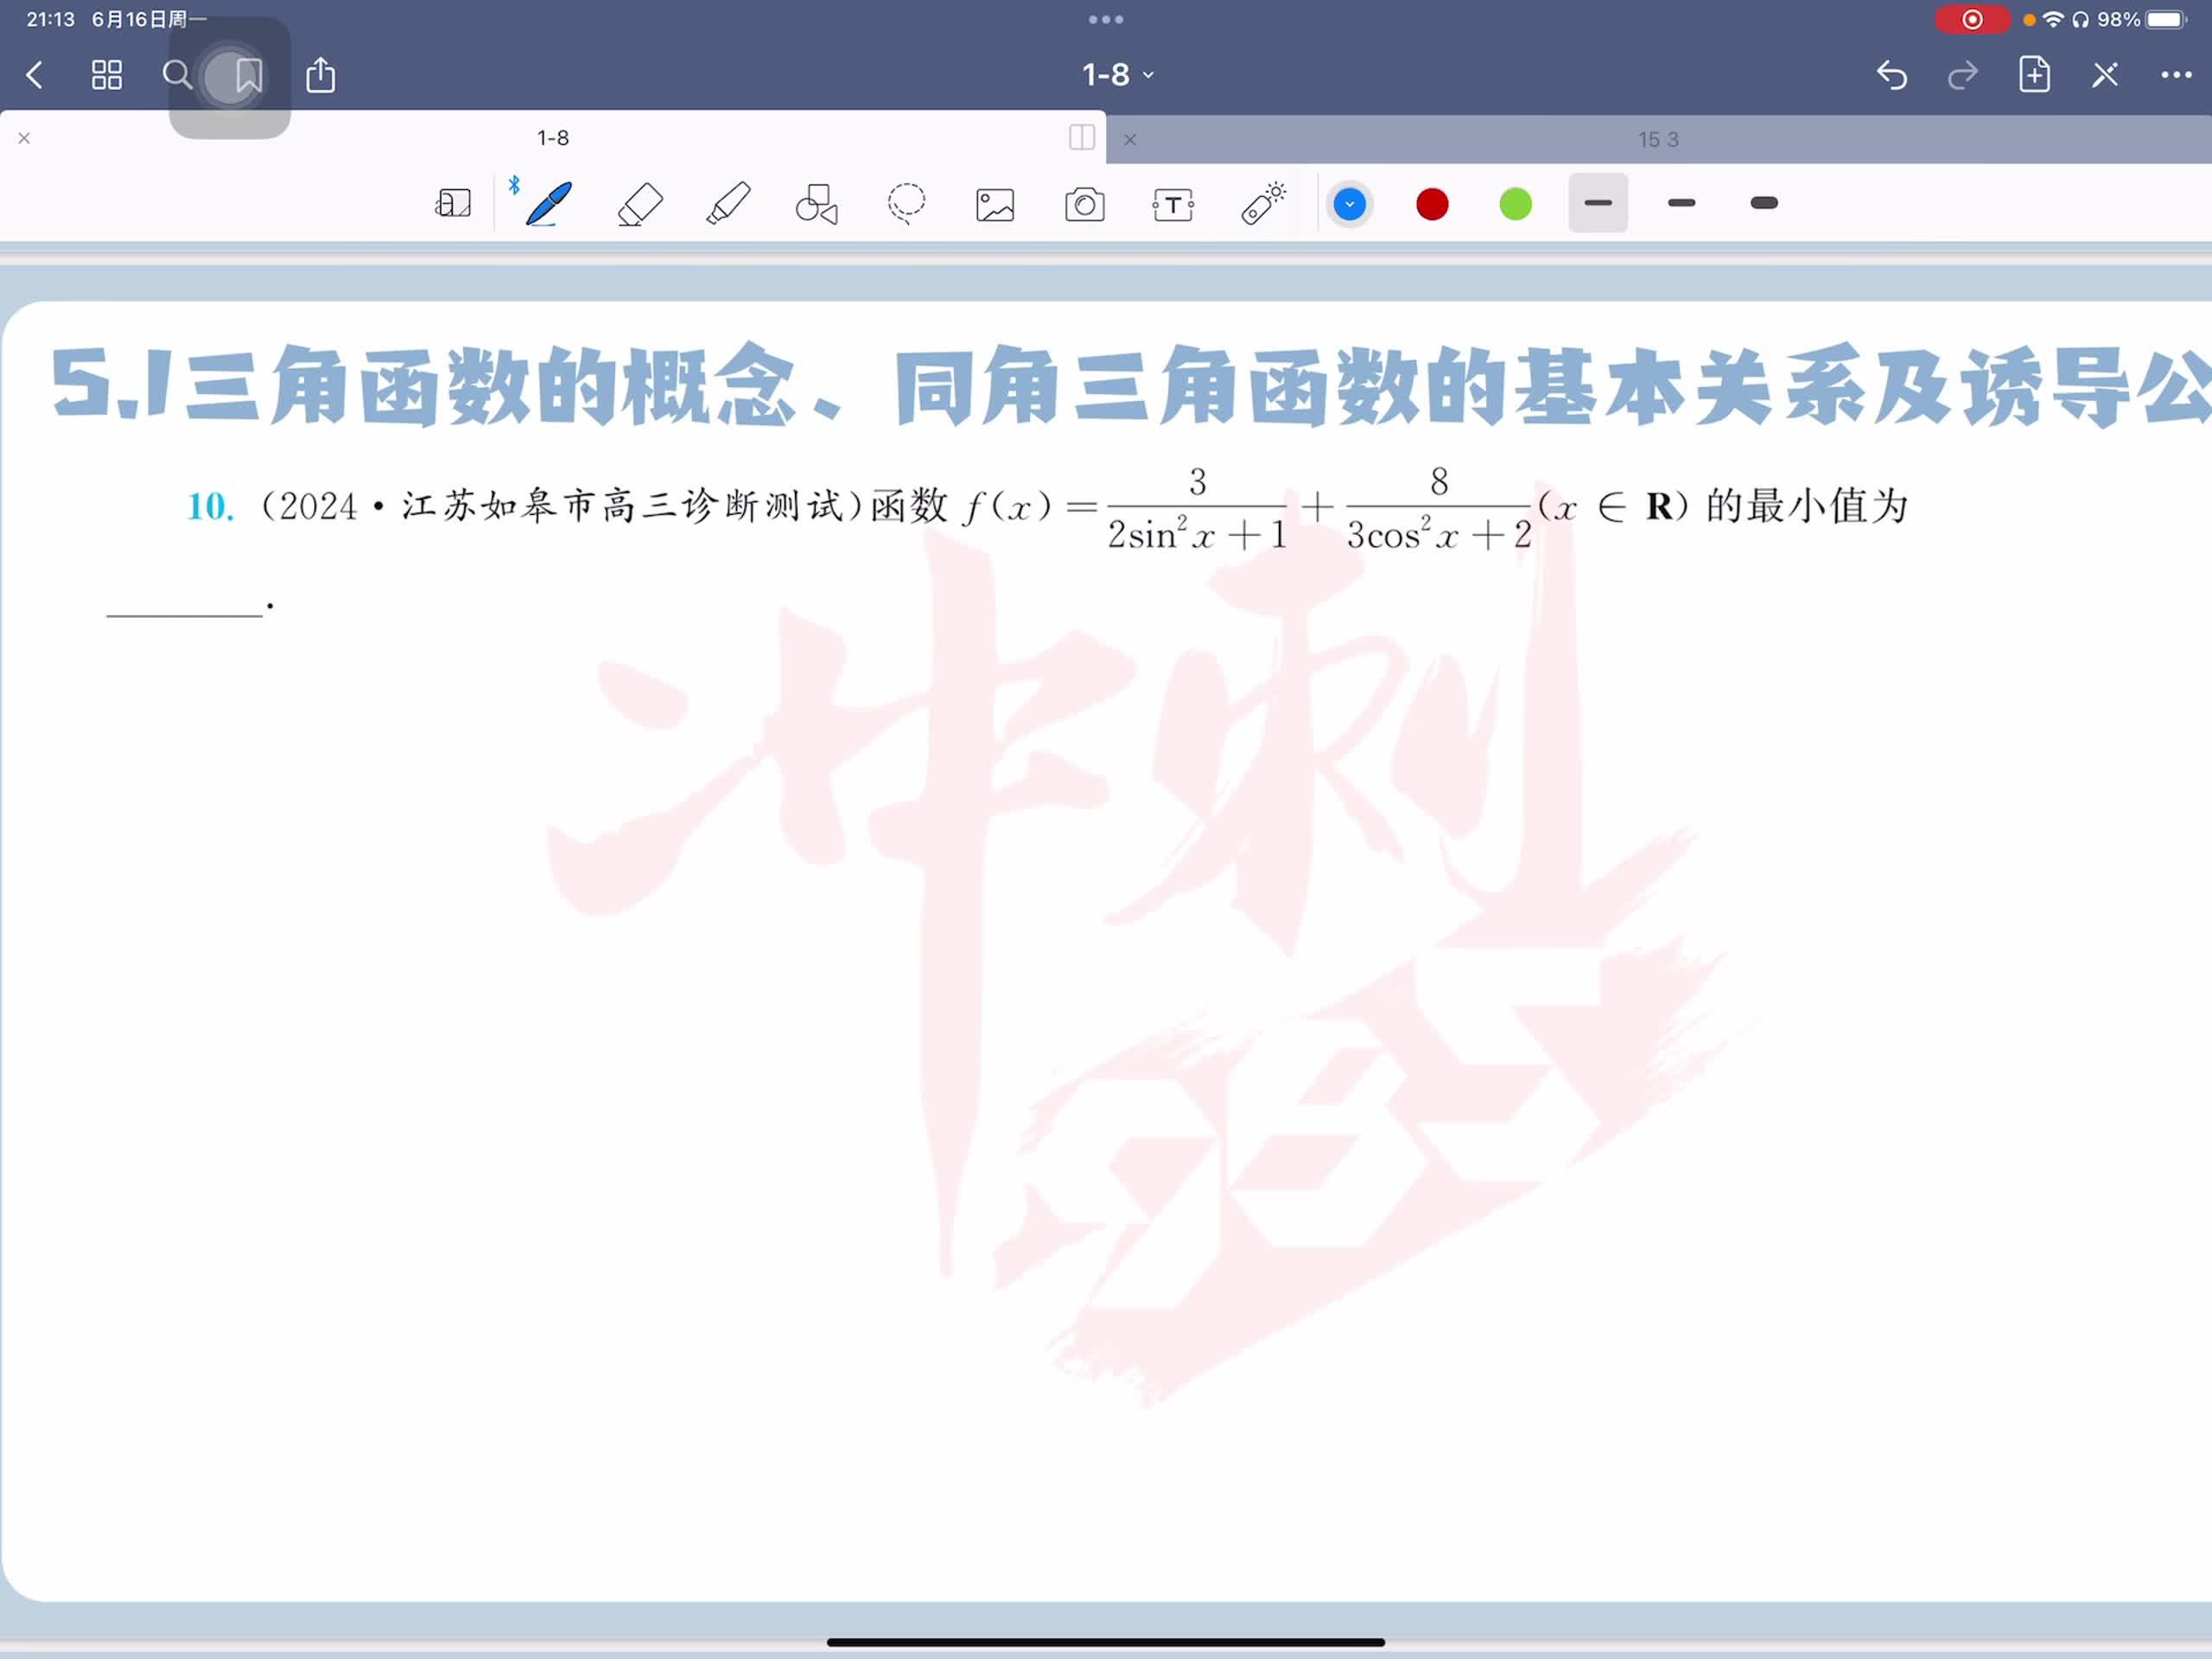Select the Lasso selection tool
This screenshot has height=1659, width=2212.
(906, 204)
